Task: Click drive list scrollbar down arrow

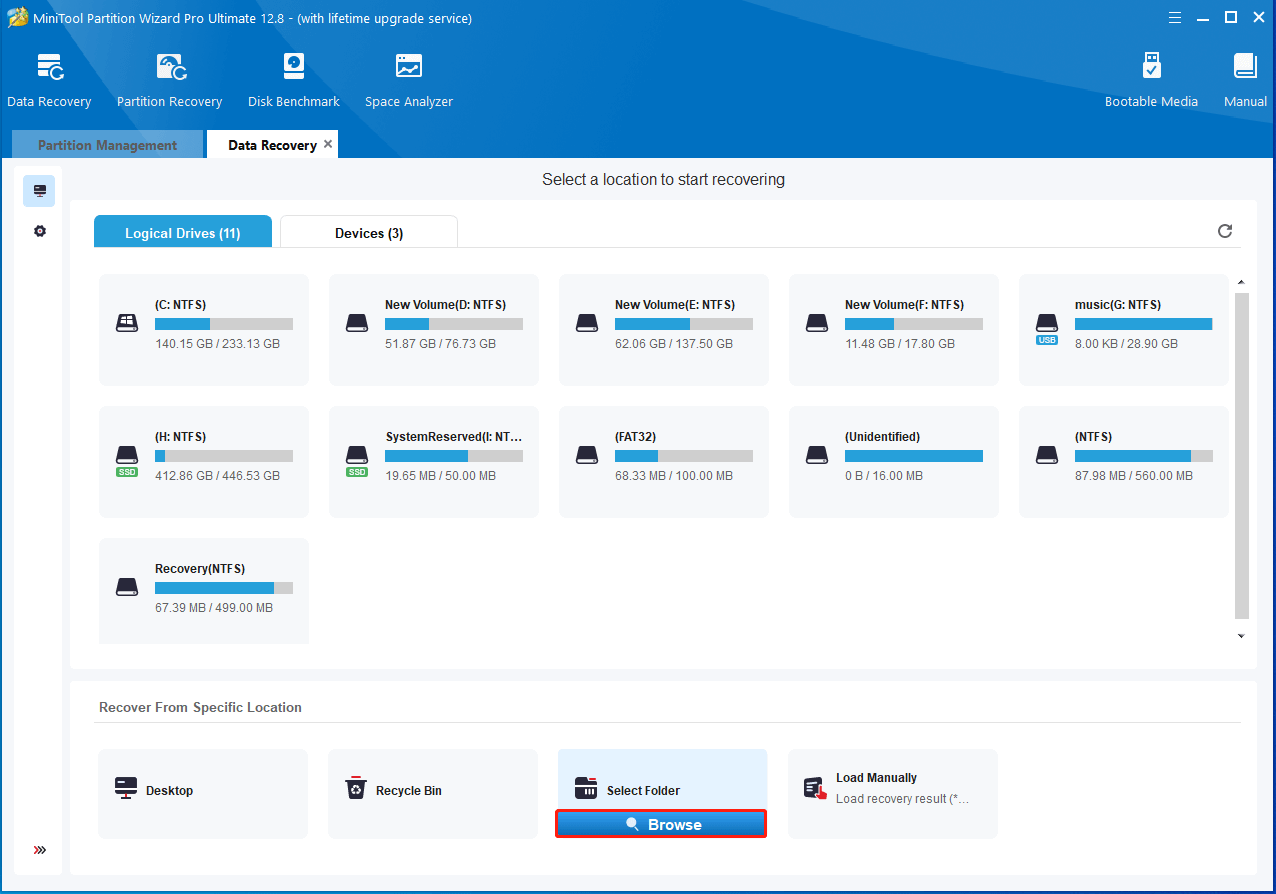Action: point(1241,636)
